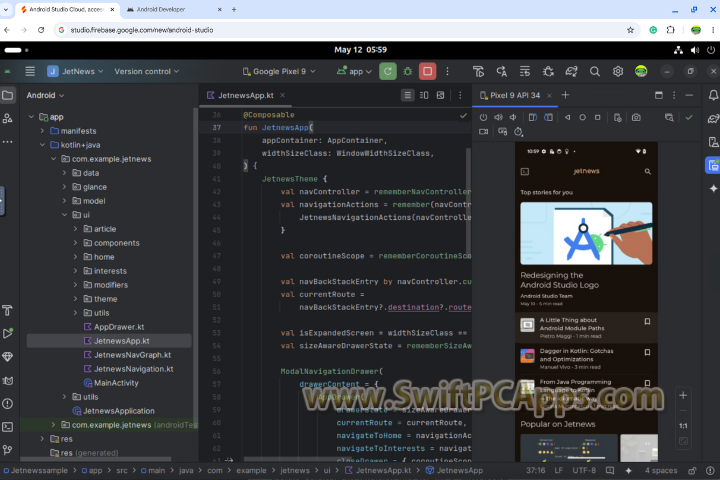Open Search Everywhere magnifier
This screenshot has height=480, width=720.
coord(595,71)
